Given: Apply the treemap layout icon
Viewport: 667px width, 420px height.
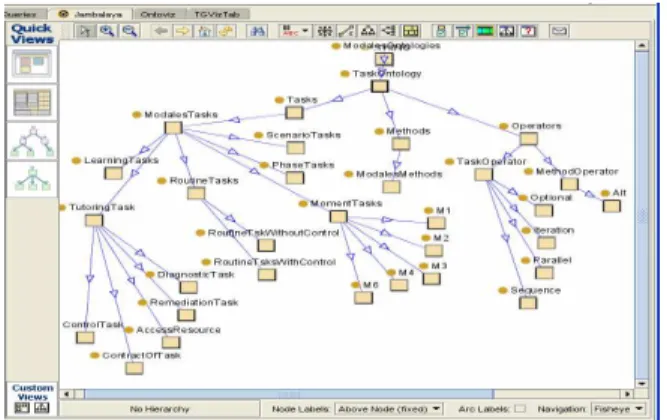Looking at the screenshot, I should (411, 31).
